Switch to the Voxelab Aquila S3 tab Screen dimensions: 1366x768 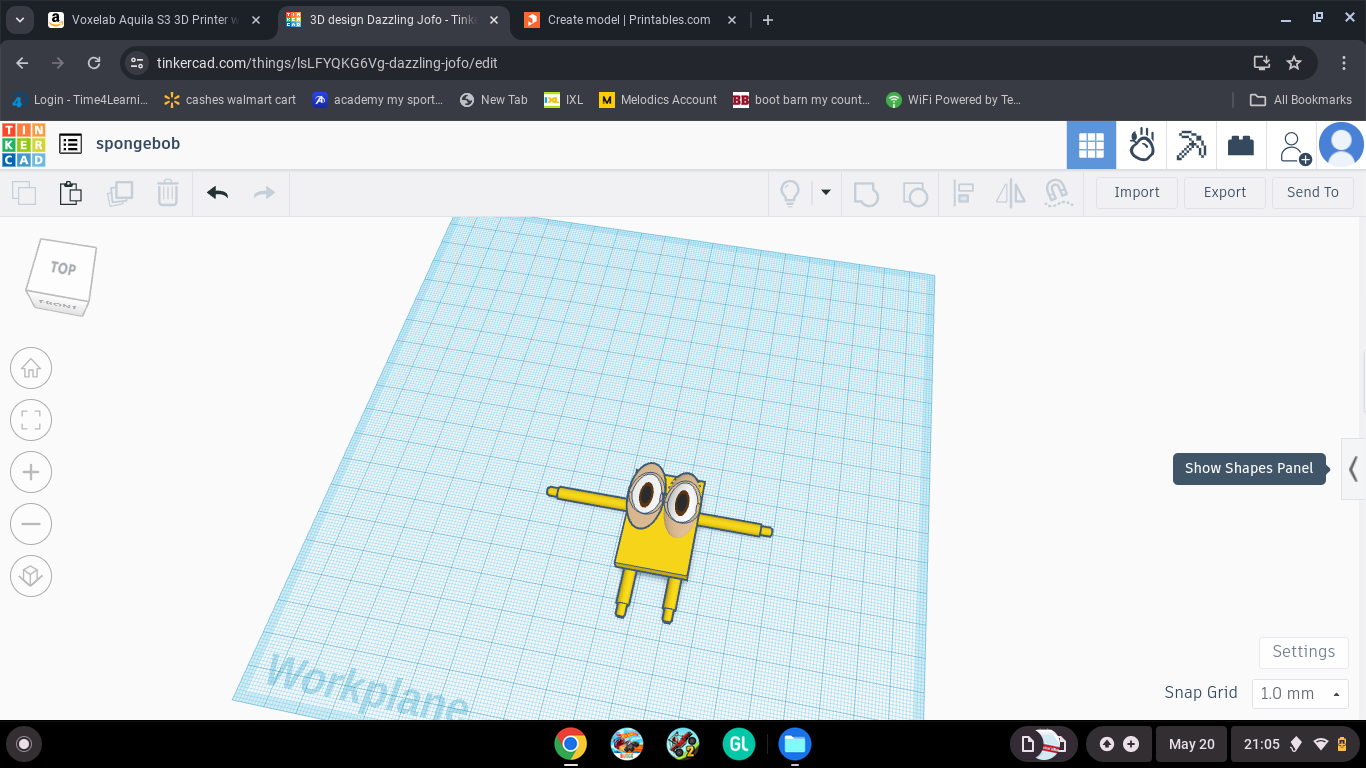click(x=155, y=20)
